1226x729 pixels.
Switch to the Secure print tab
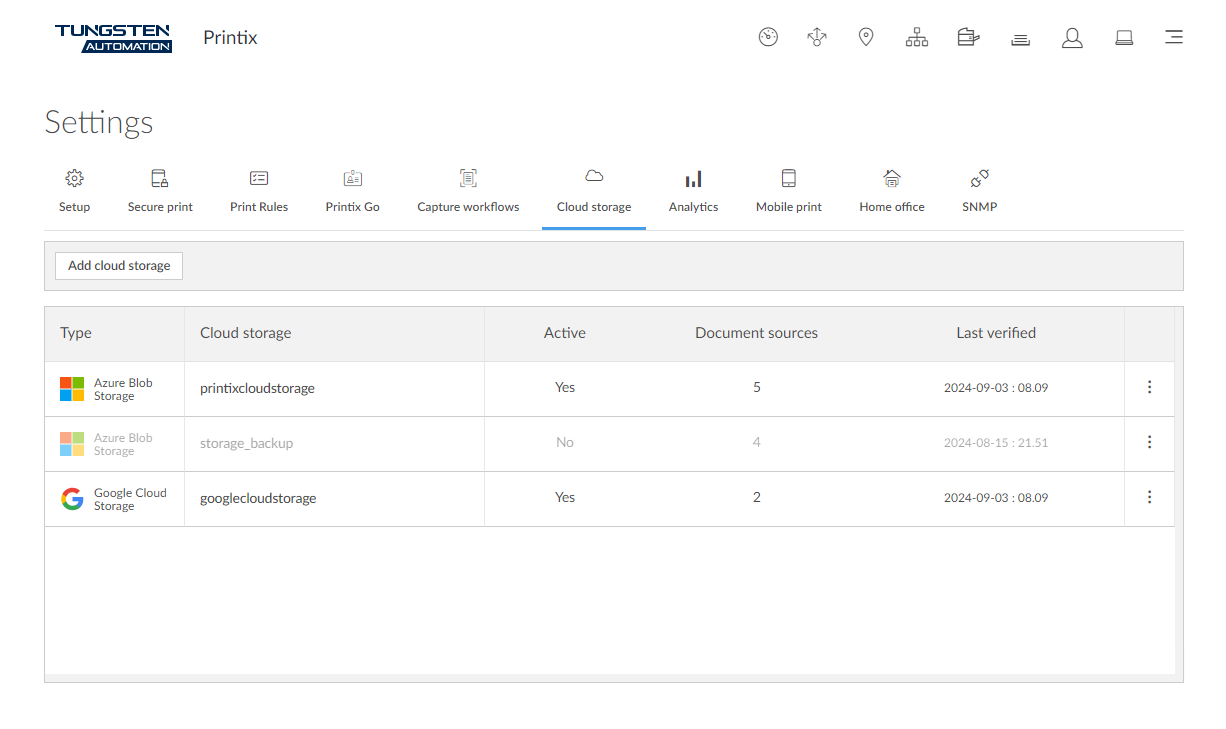click(160, 191)
